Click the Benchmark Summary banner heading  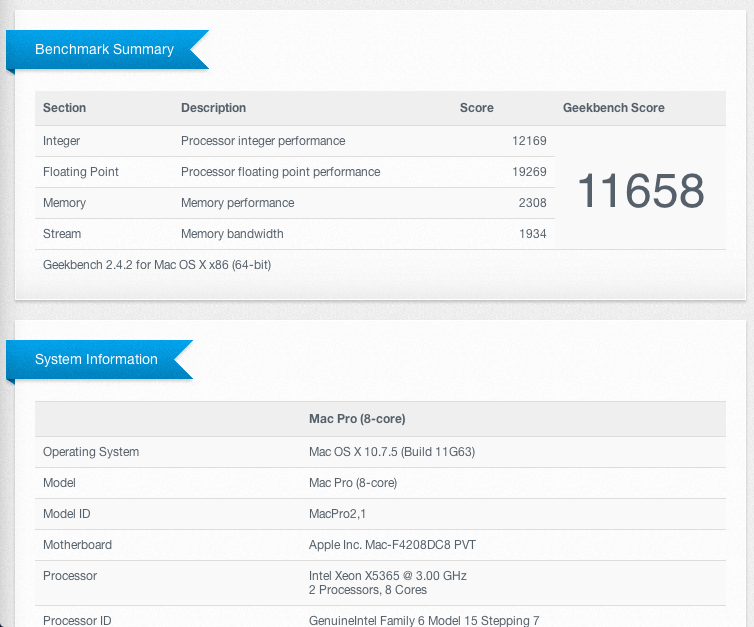[x=104, y=50]
